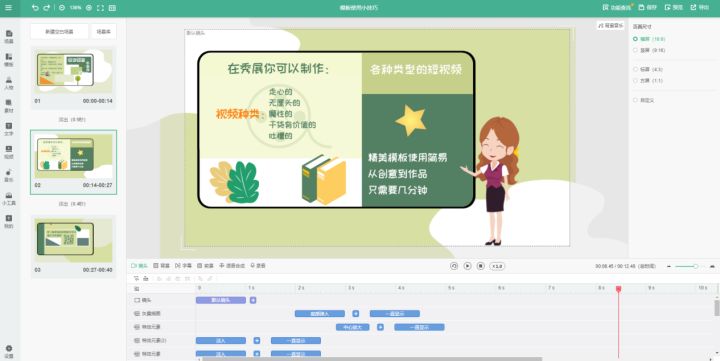Select the 4:3 screen ratio option
720x361 pixels.
pos(648,69)
